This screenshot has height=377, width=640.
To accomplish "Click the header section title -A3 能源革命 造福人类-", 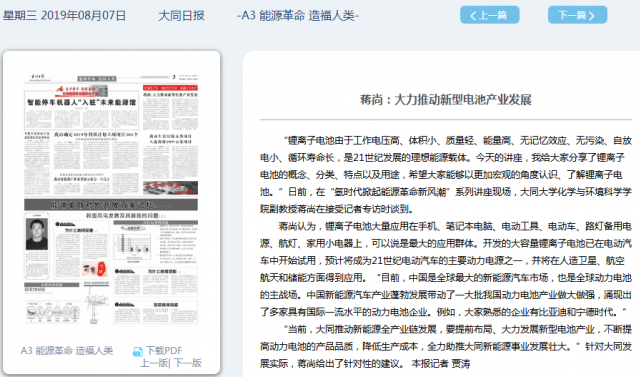I will (x=298, y=16).
